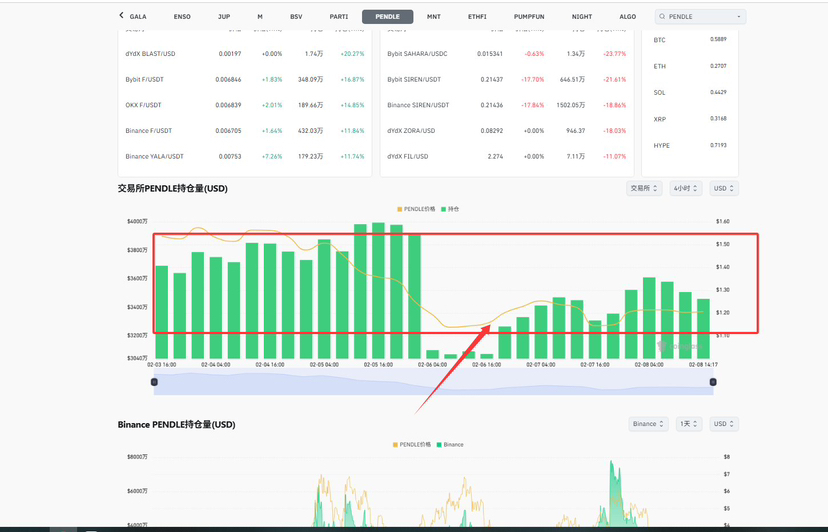Open the 1天 interval dropdown
The image size is (828, 532).
pyautogui.click(x=689, y=424)
